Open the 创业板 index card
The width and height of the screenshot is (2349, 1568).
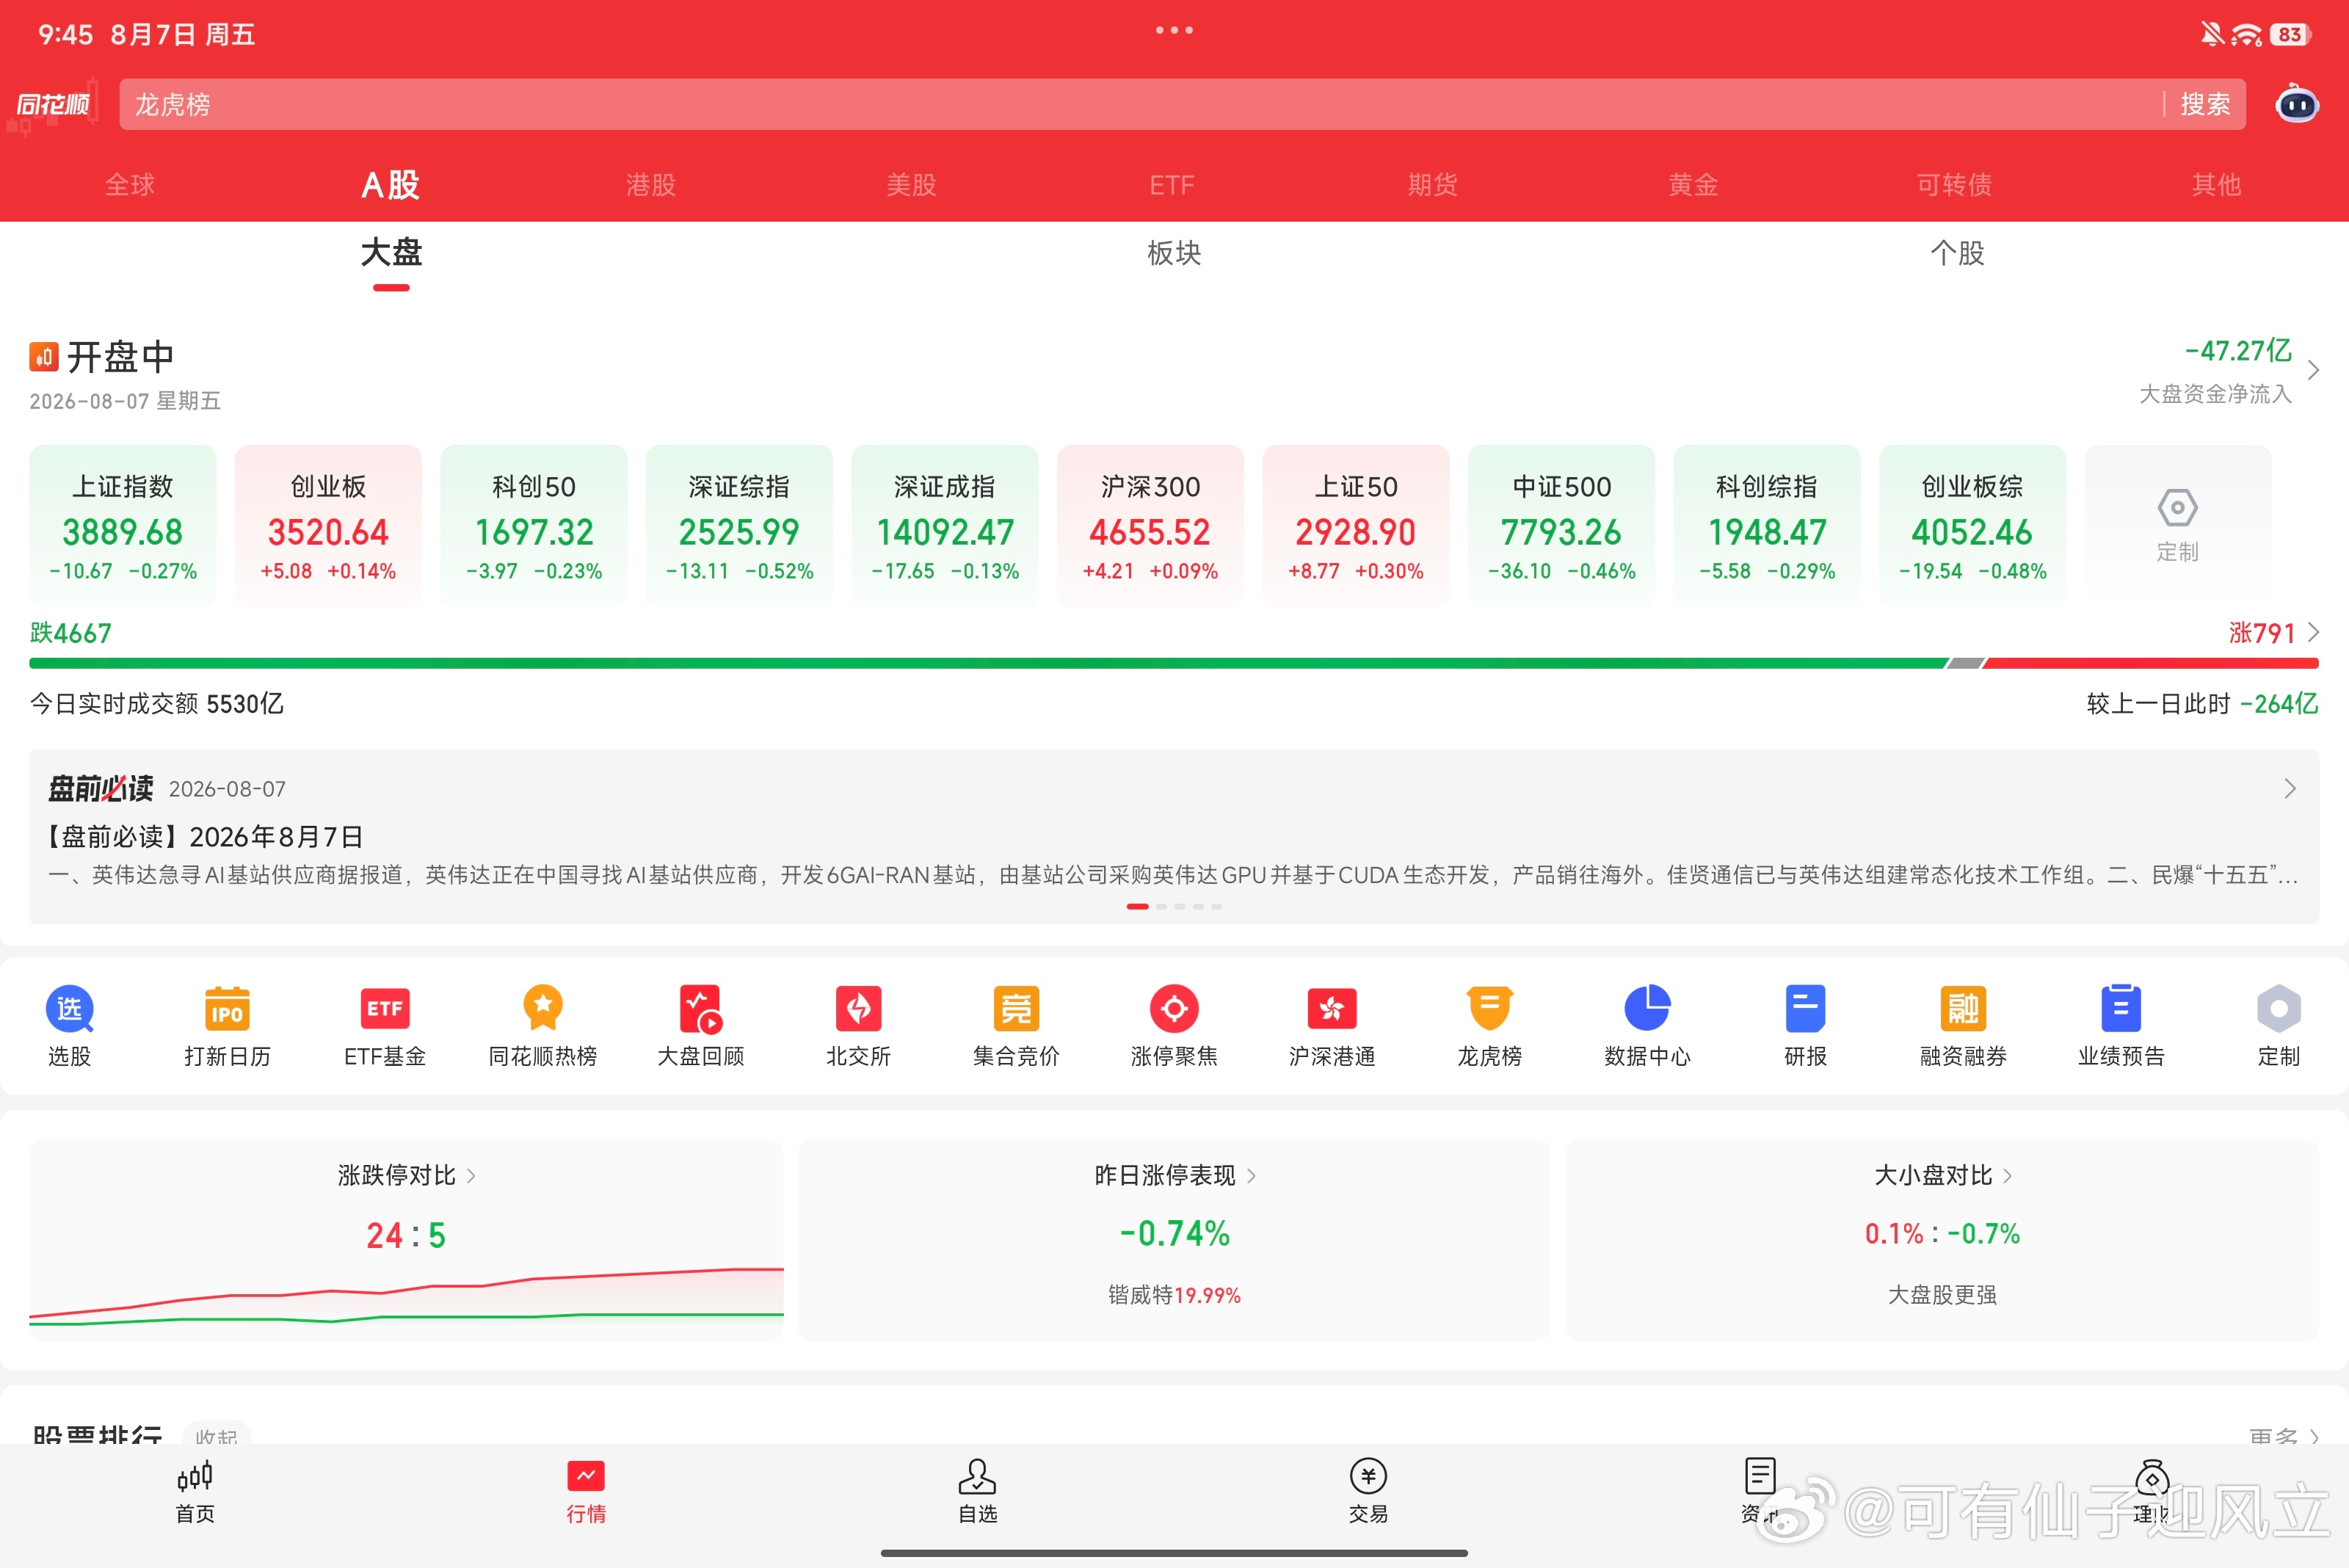coord(328,525)
